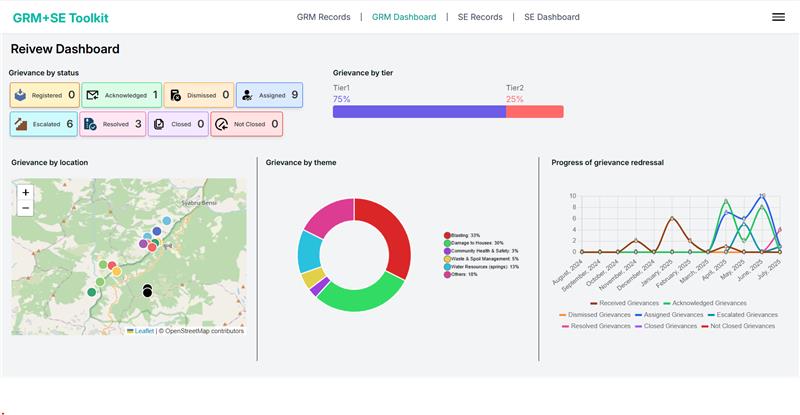Click the Assigned person icon
Screen dimensions: 800x415
point(247,95)
